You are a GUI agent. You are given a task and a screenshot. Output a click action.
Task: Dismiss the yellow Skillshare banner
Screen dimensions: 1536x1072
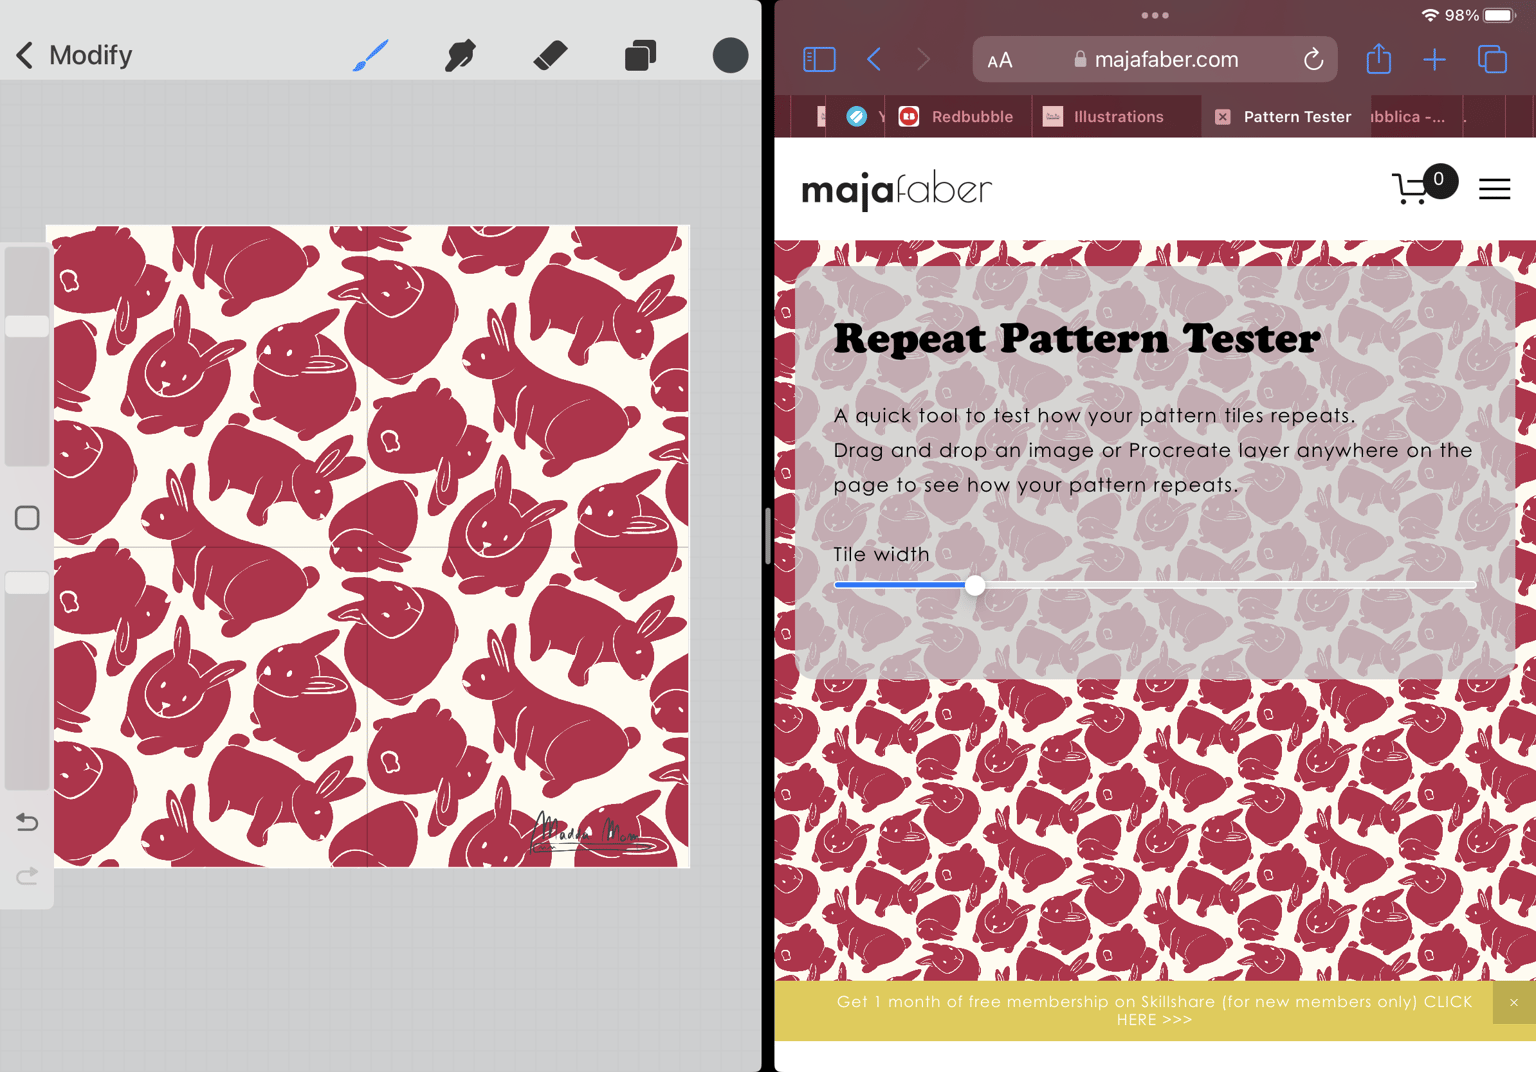pyautogui.click(x=1514, y=1002)
